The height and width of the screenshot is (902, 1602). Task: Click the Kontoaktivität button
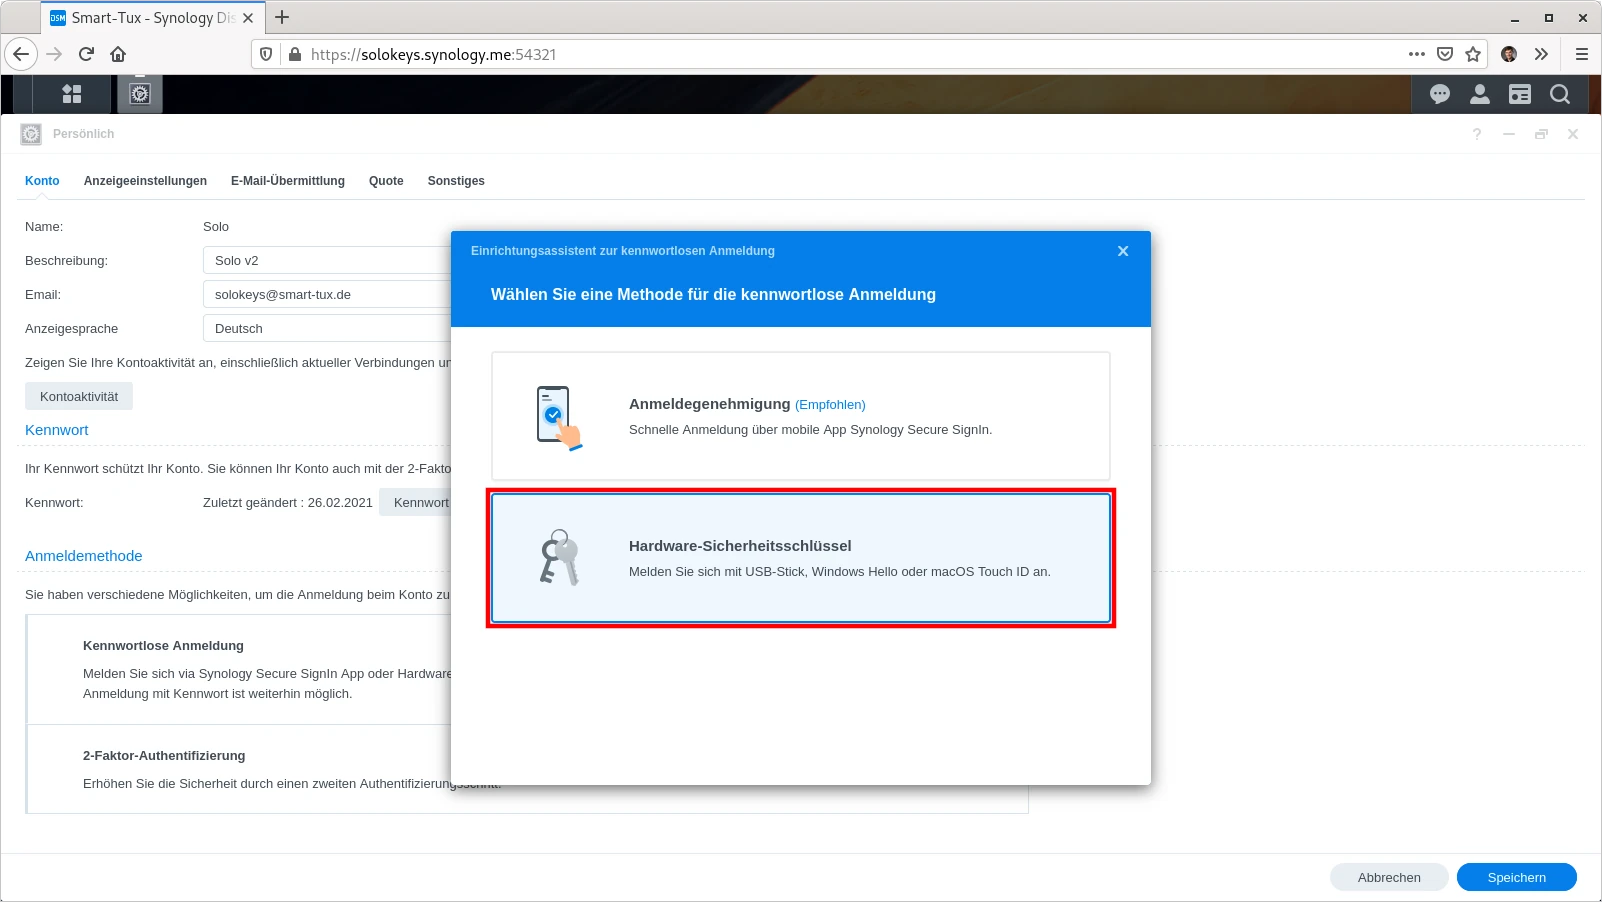79,397
